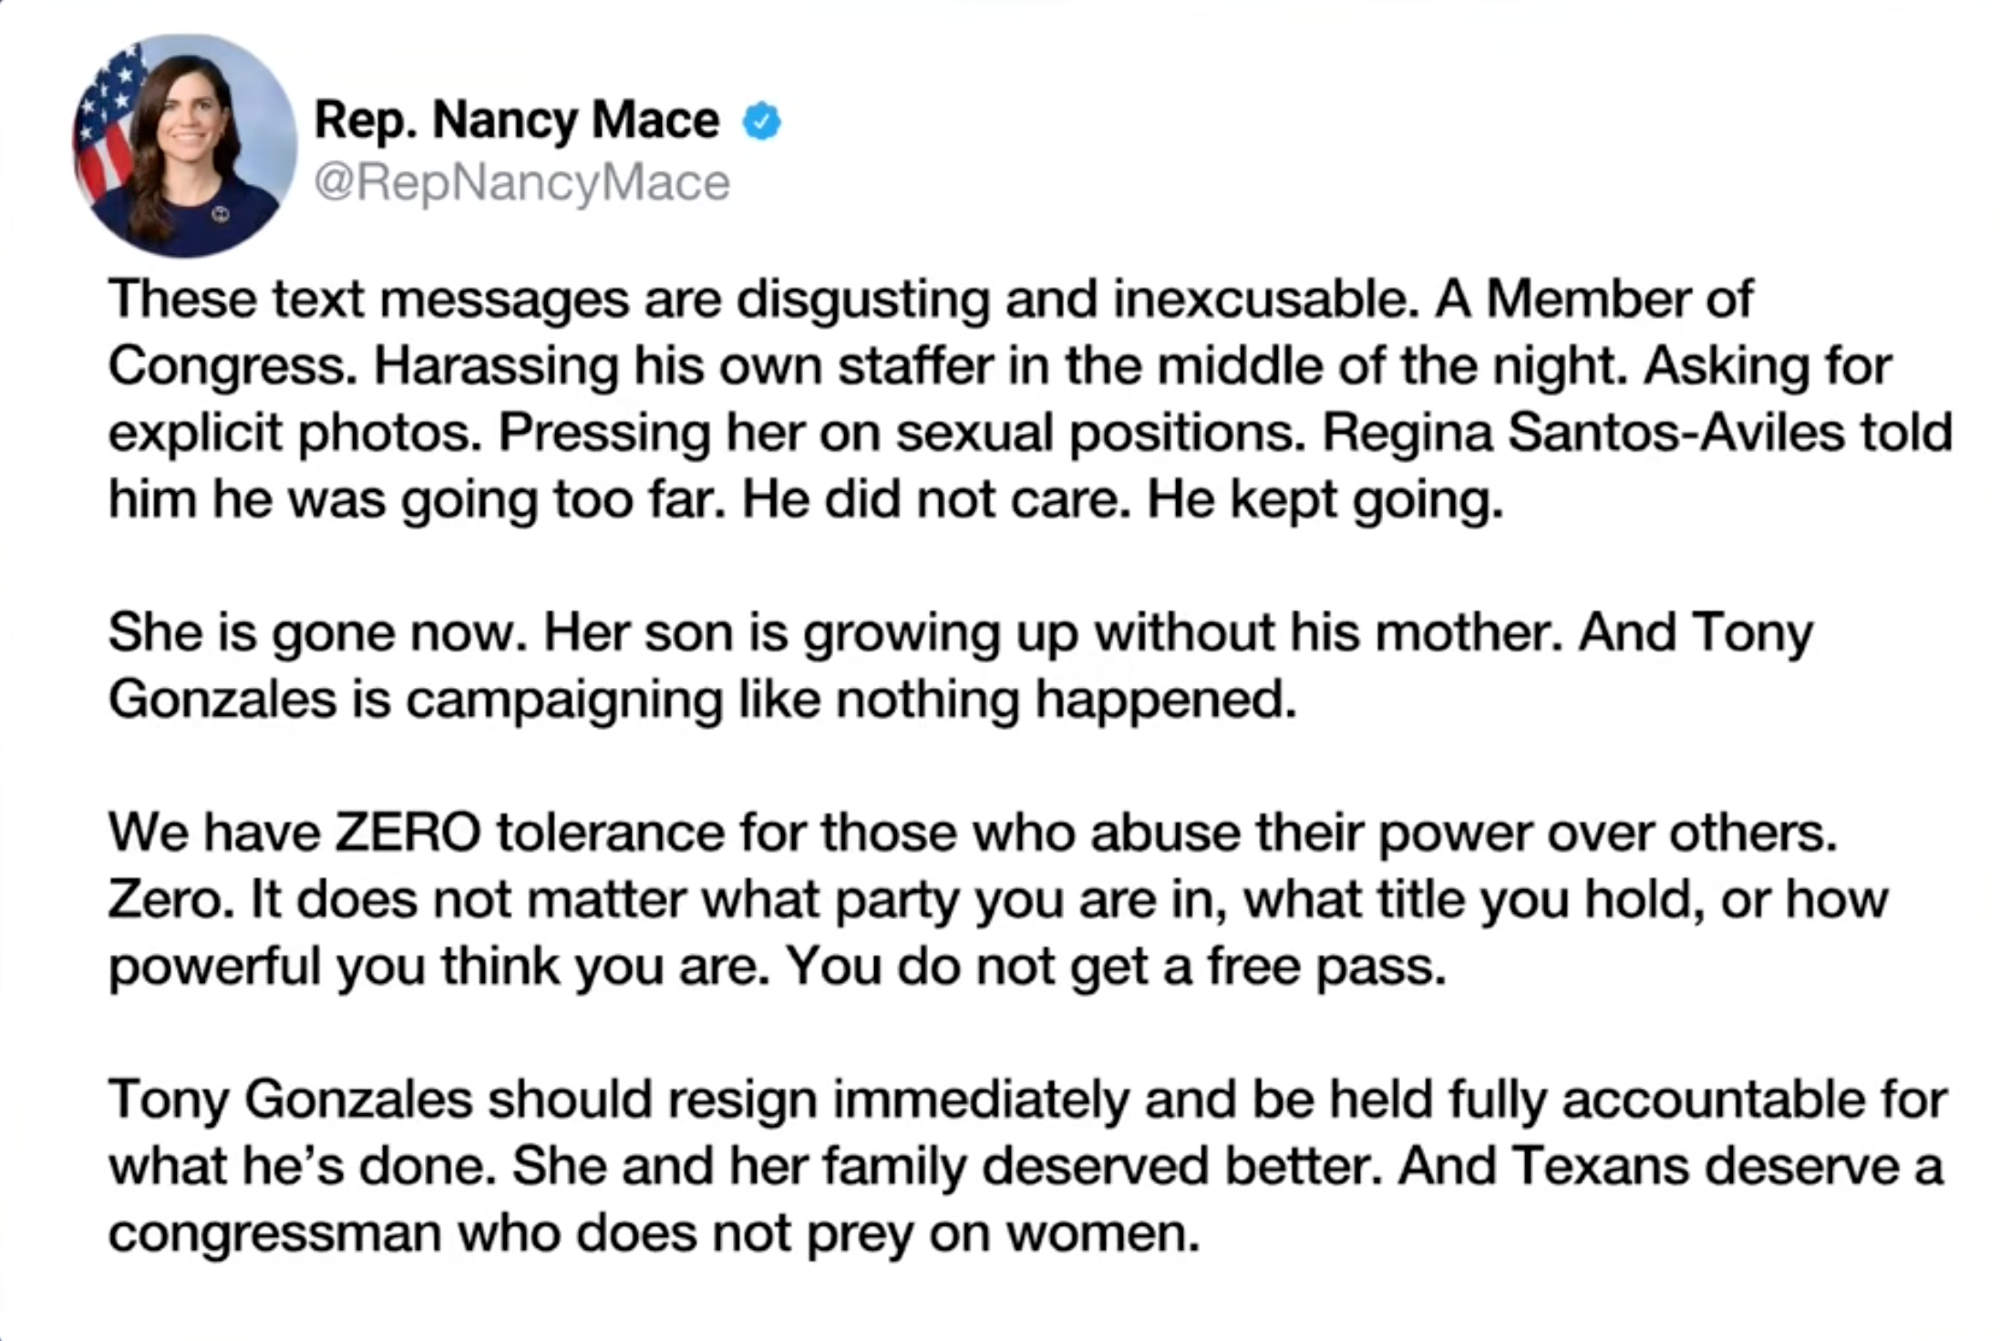This screenshot has height=1341, width=2000.
Task: Select the phrase "campaigning like nothing happened"
Action: (x=850, y=699)
